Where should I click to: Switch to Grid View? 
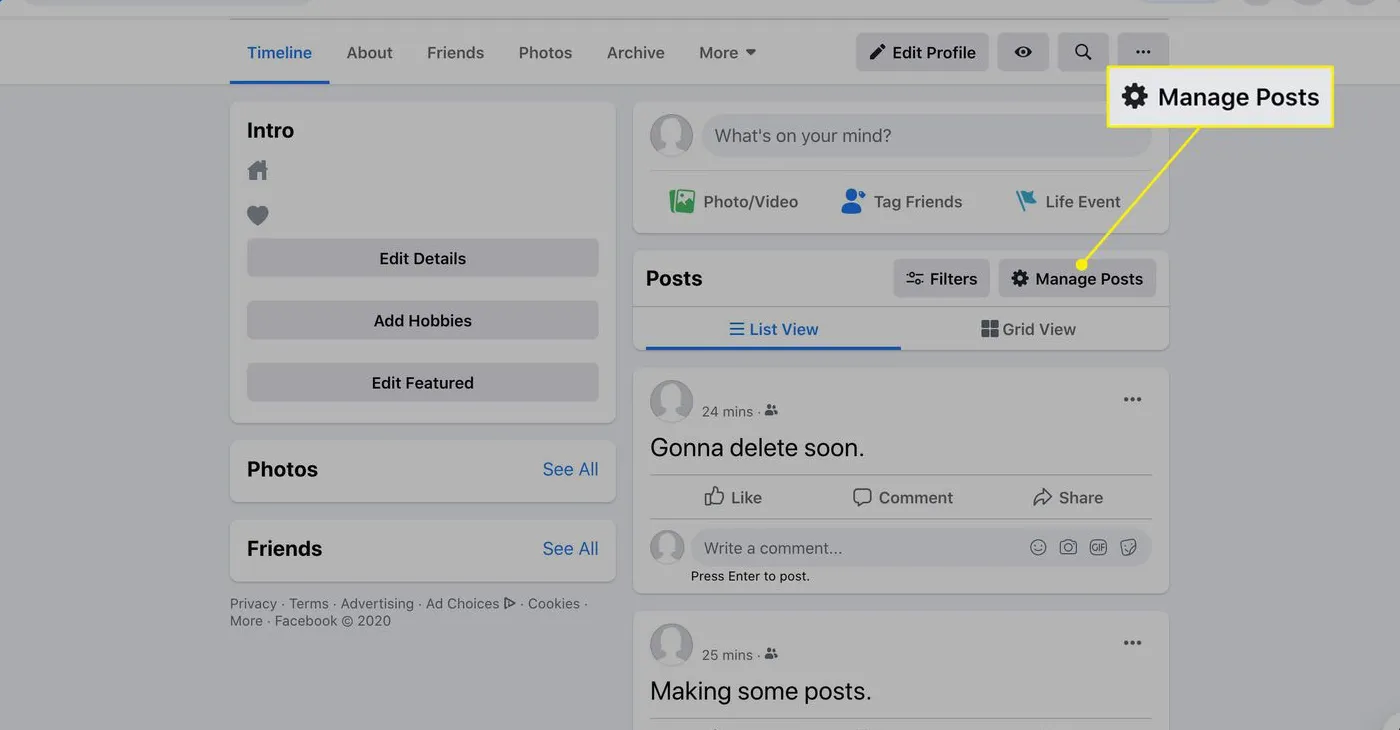[x=1028, y=328]
